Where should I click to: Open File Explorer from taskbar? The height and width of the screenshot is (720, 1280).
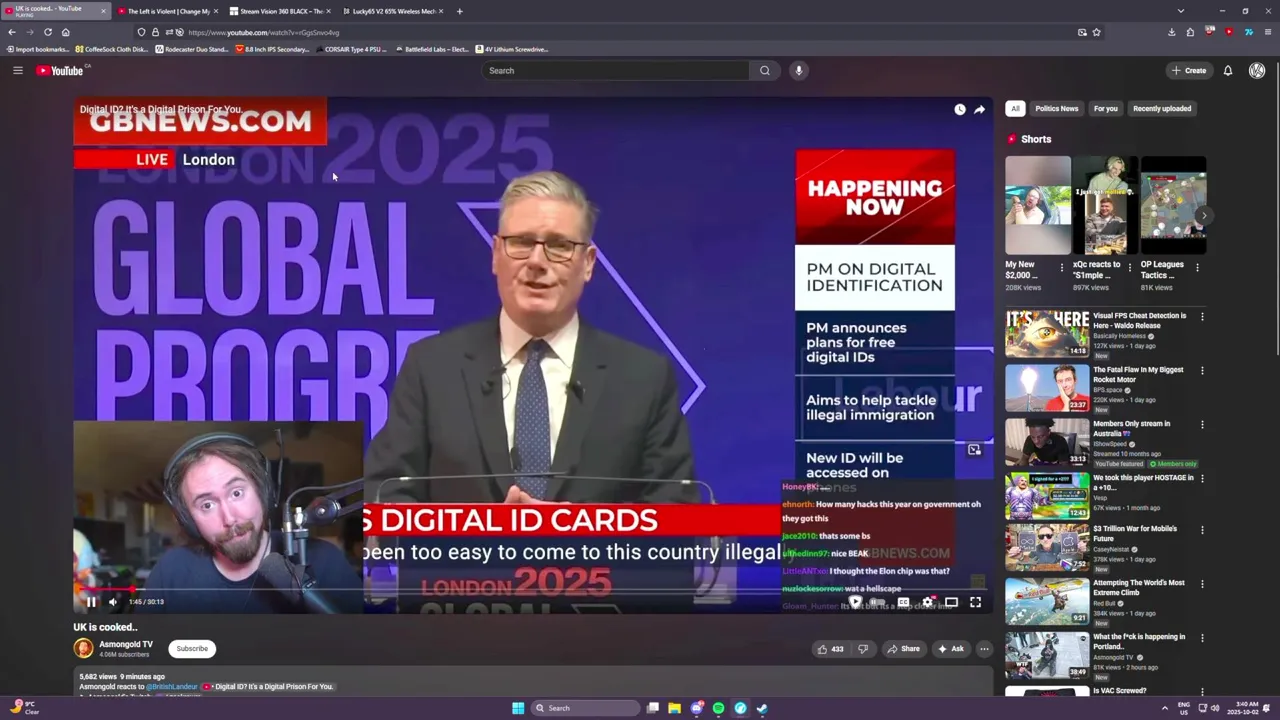tap(675, 708)
